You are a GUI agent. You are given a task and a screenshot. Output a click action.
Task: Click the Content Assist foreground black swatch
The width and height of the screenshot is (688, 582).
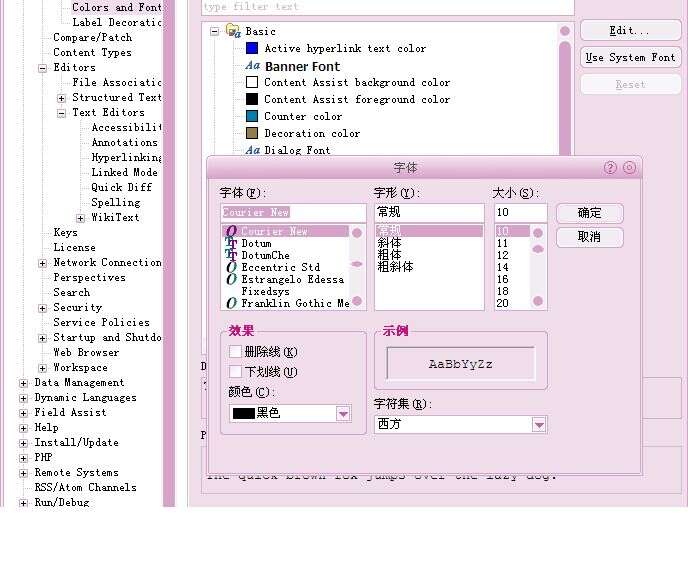tap(252, 99)
